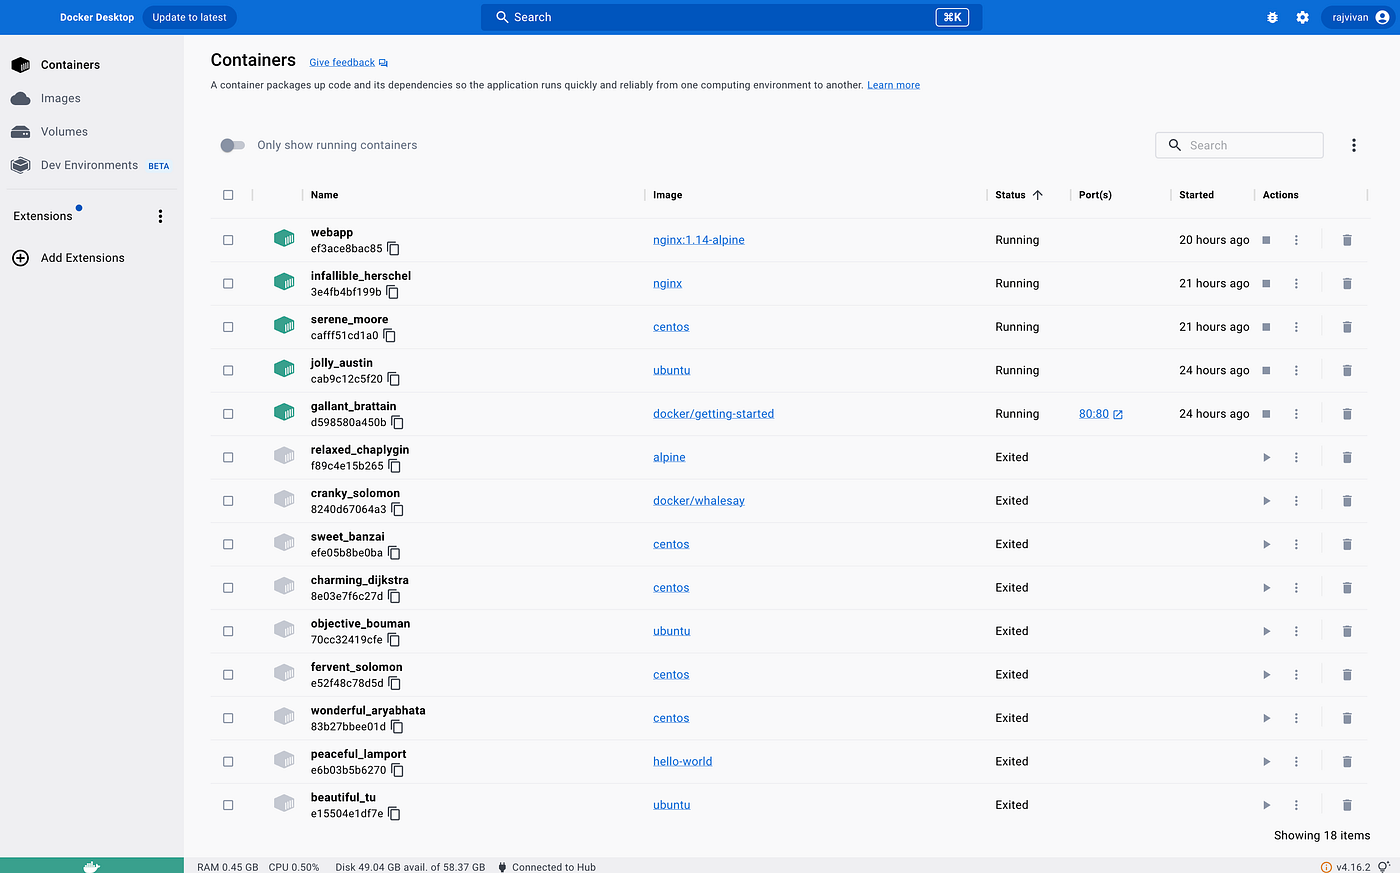The image size is (1400, 873).
Task: Click the feedback icon beside Give feedback
Action: 383,63
